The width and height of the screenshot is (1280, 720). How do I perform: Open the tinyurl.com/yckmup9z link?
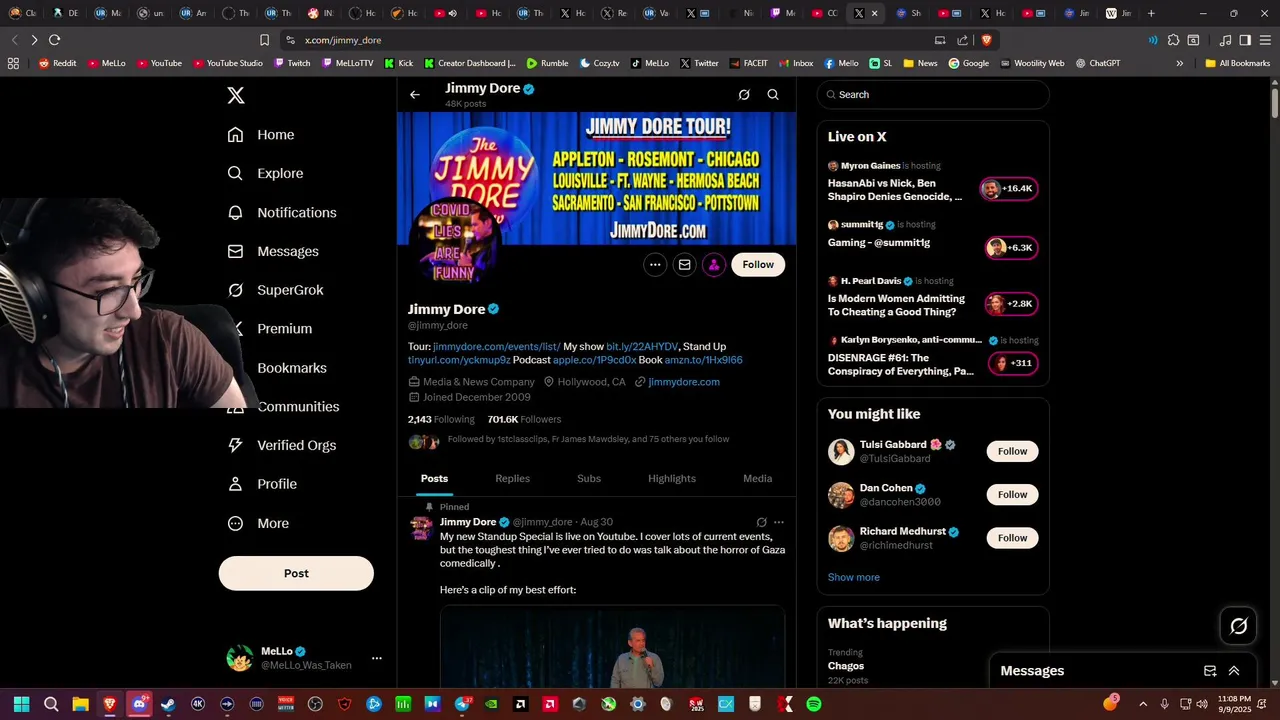(x=459, y=360)
